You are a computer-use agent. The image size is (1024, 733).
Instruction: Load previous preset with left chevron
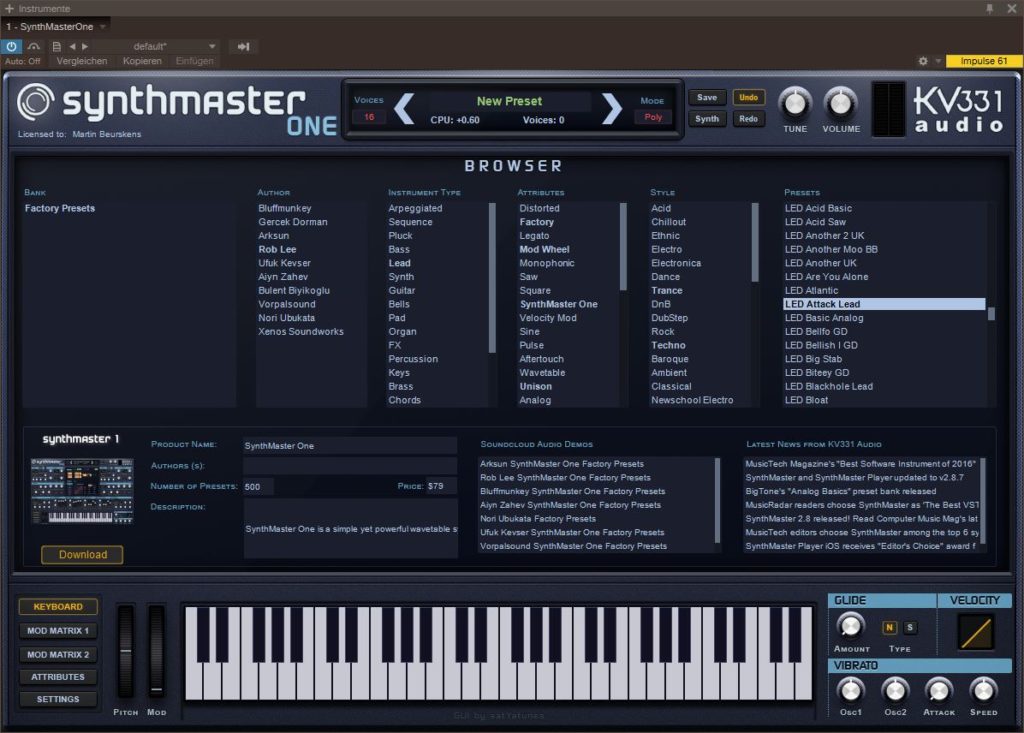point(404,108)
